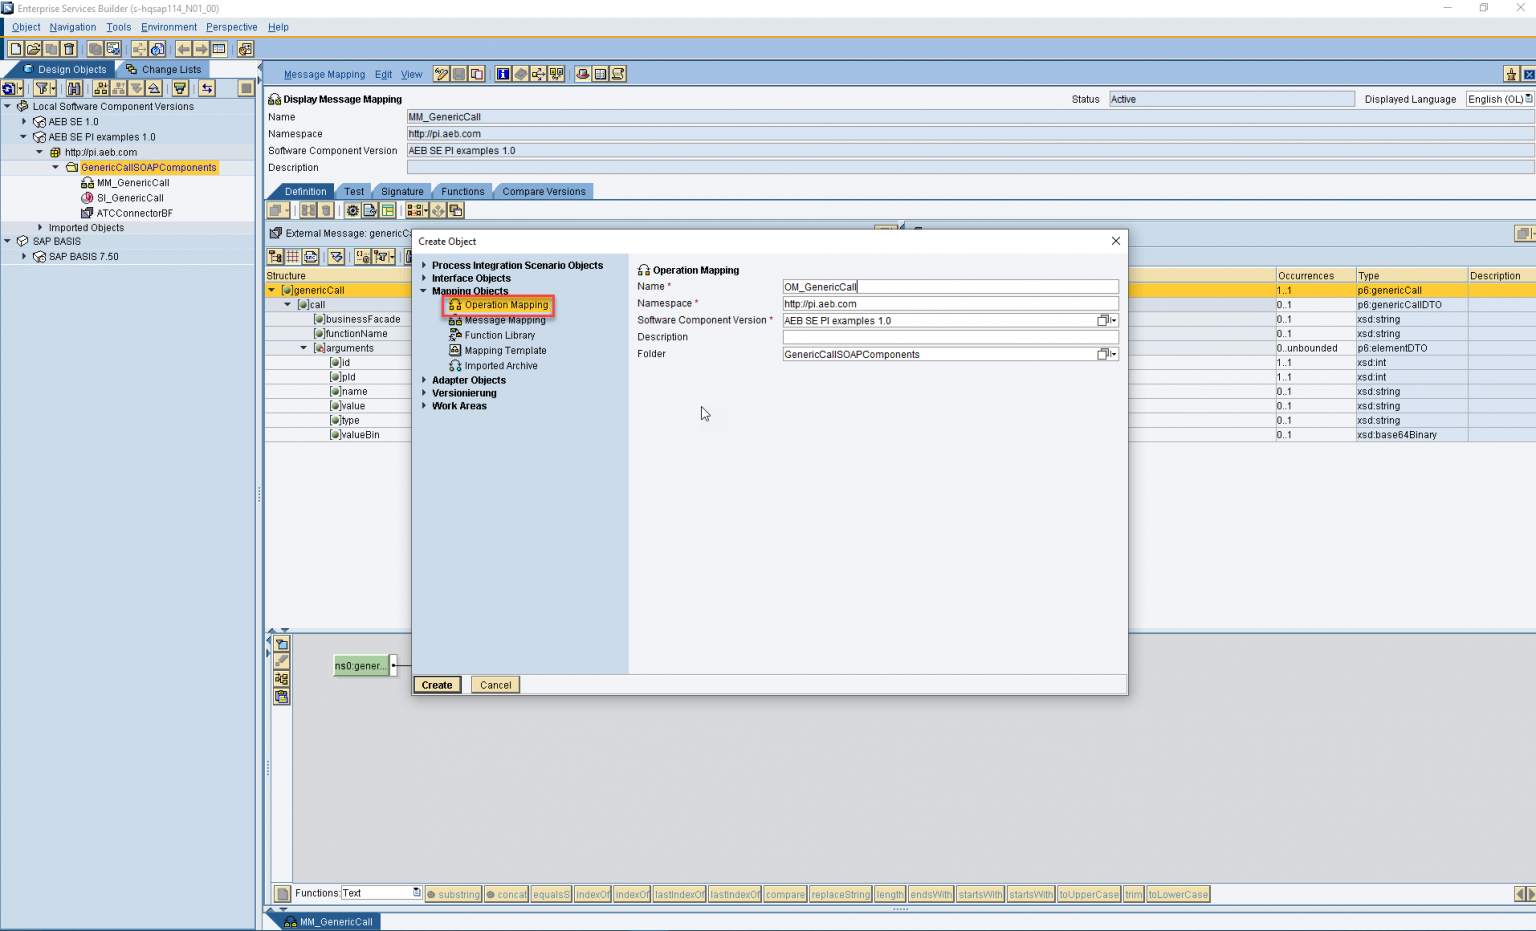Click the trash Delete icon in the mapping editor toolbar

[326, 210]
